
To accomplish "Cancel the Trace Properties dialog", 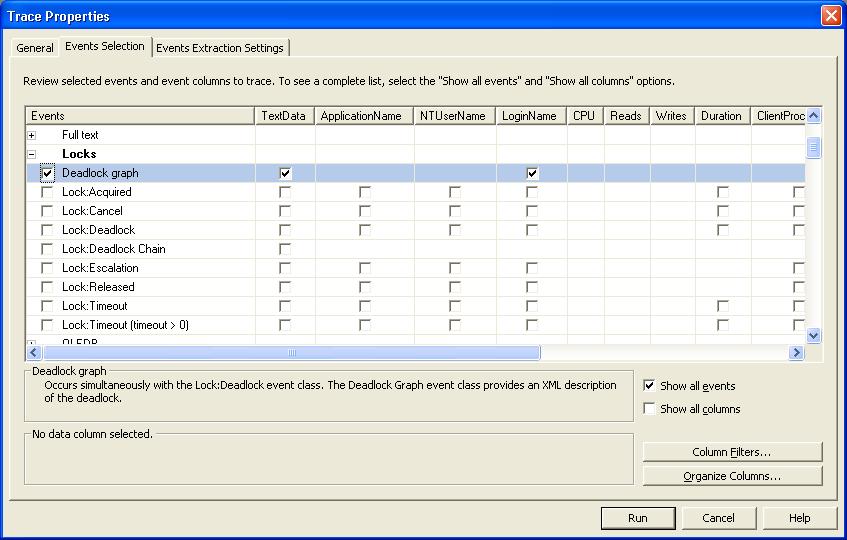I will pyautogui.click(x=718, y=518).
